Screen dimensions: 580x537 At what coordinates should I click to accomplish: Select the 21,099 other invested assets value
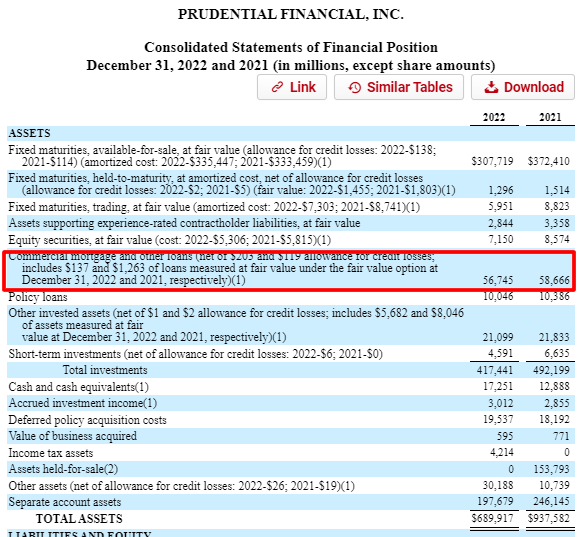[498, 337]
